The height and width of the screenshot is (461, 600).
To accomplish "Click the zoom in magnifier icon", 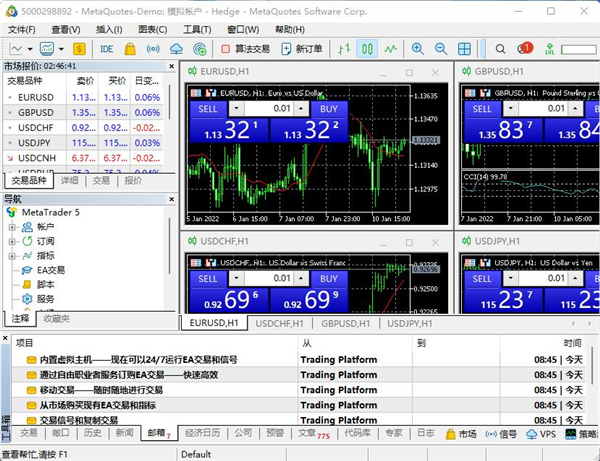I will click(418, 48).
